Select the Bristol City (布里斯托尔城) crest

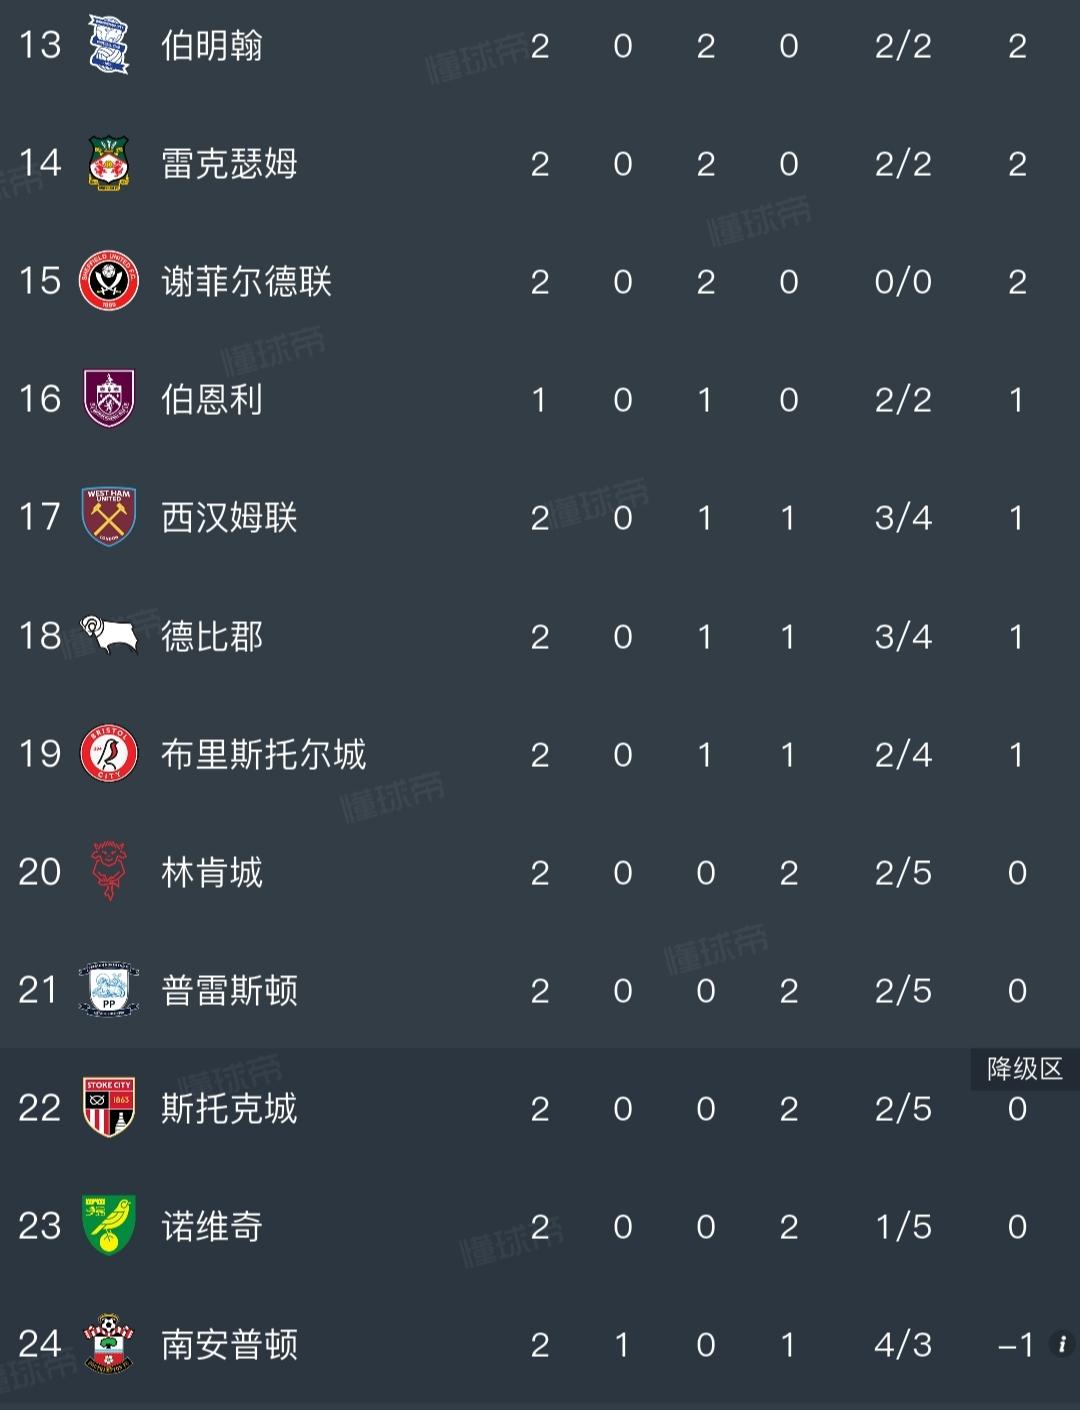(108, 753)
